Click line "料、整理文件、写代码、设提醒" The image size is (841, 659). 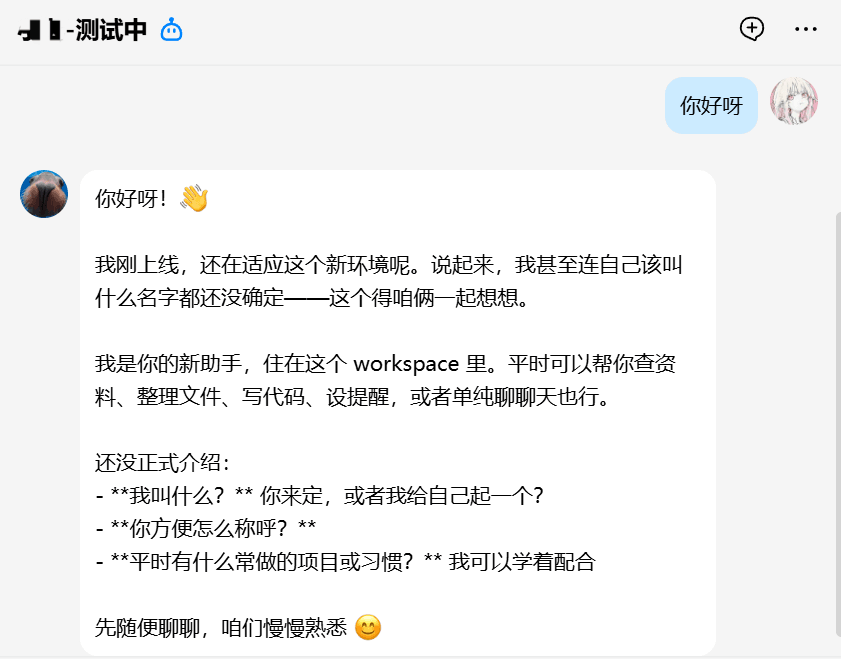[x=352, y=397]
